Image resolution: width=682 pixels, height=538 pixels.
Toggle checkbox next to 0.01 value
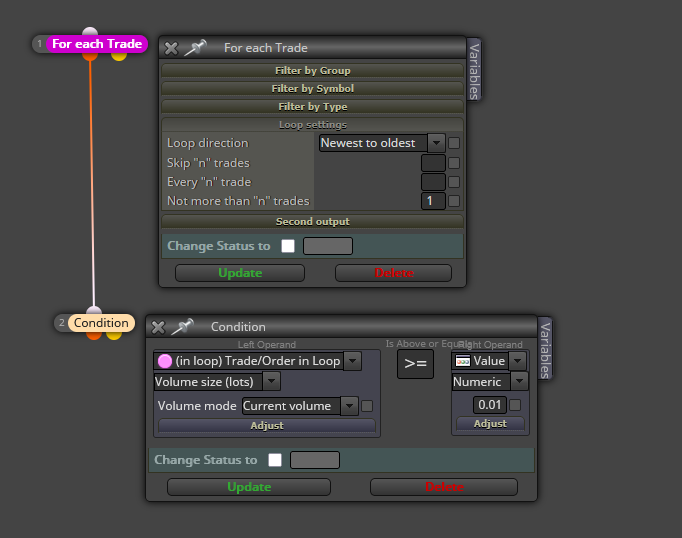click(515, 405)
